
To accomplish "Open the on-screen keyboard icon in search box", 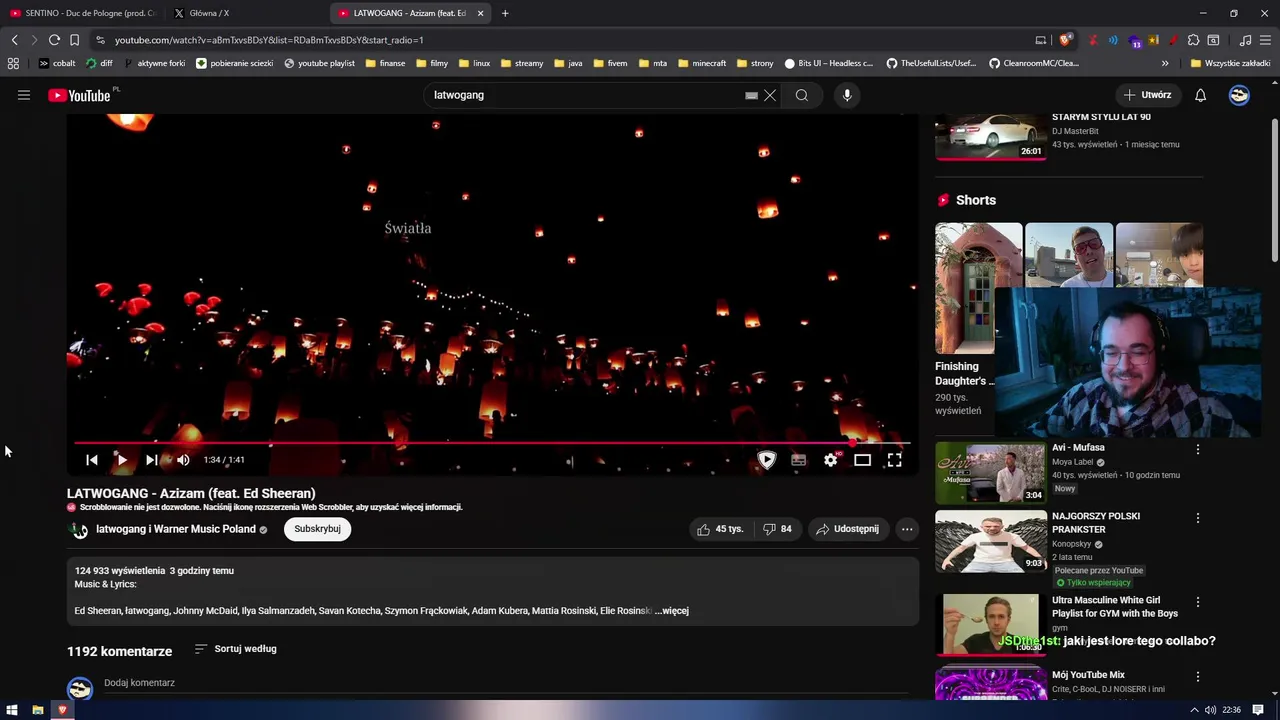I will pyautogui.click(x=751, y=95).
